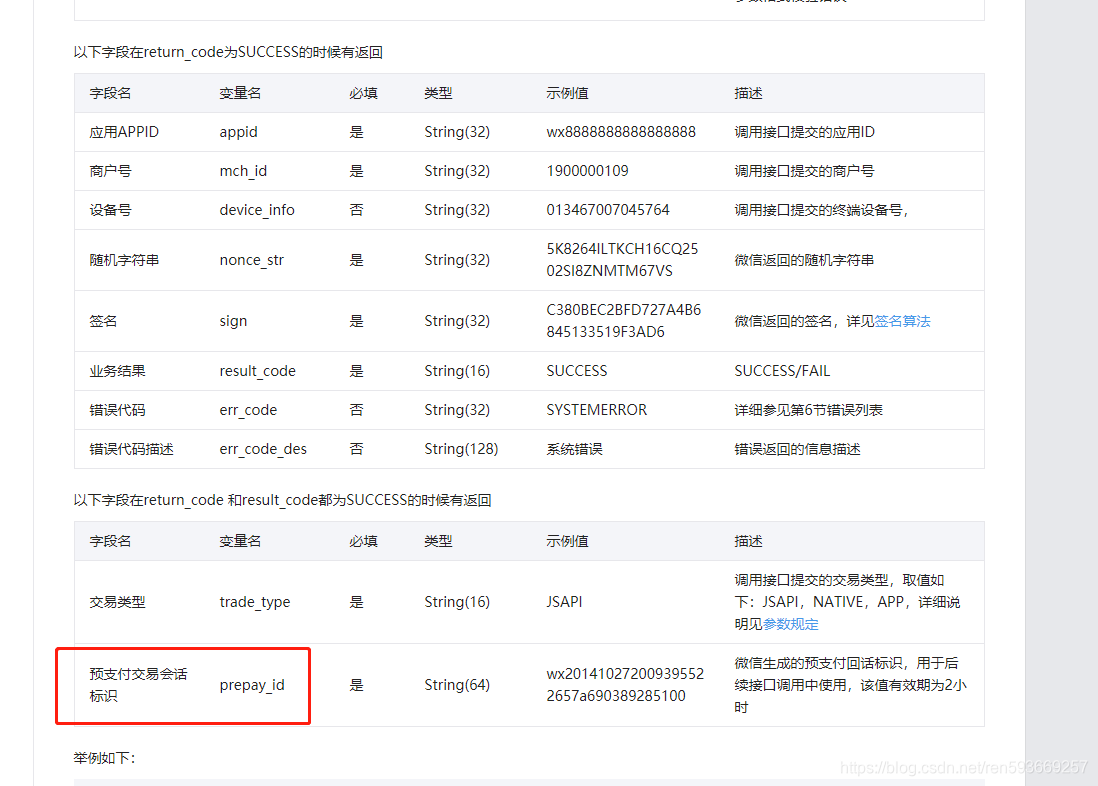Viewport: 1098px width, 786px height.
Task: Click the prepay_id example value wx2014102720093955
Action: click(x=625, y=684)
